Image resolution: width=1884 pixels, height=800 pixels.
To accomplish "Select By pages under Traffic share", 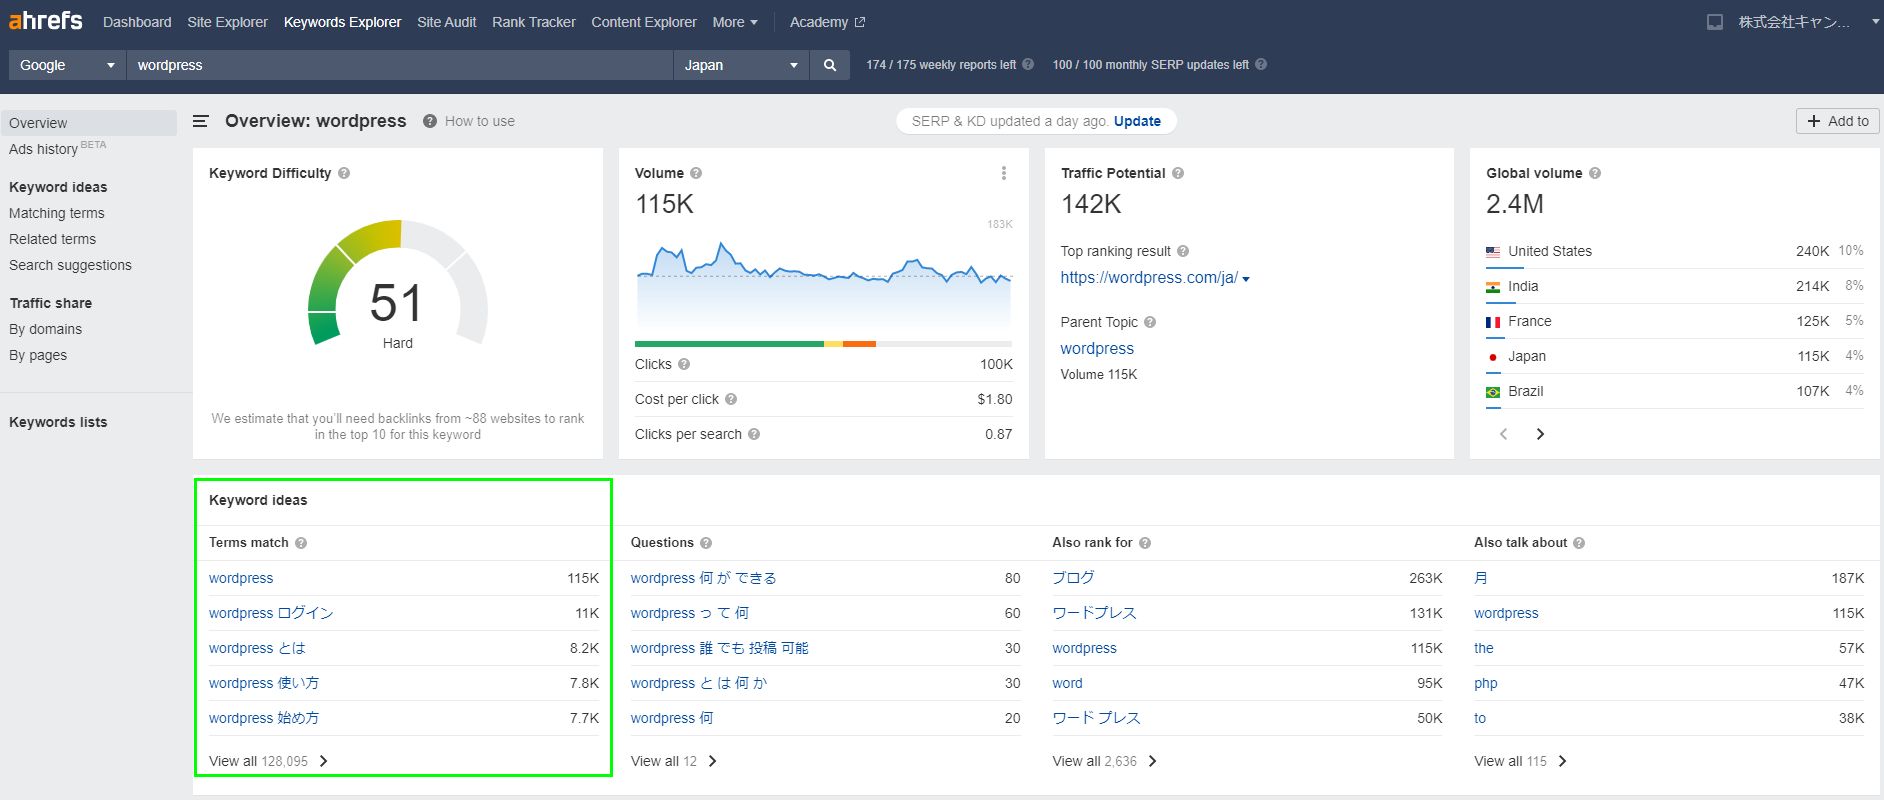I will [x=38, y=355].
